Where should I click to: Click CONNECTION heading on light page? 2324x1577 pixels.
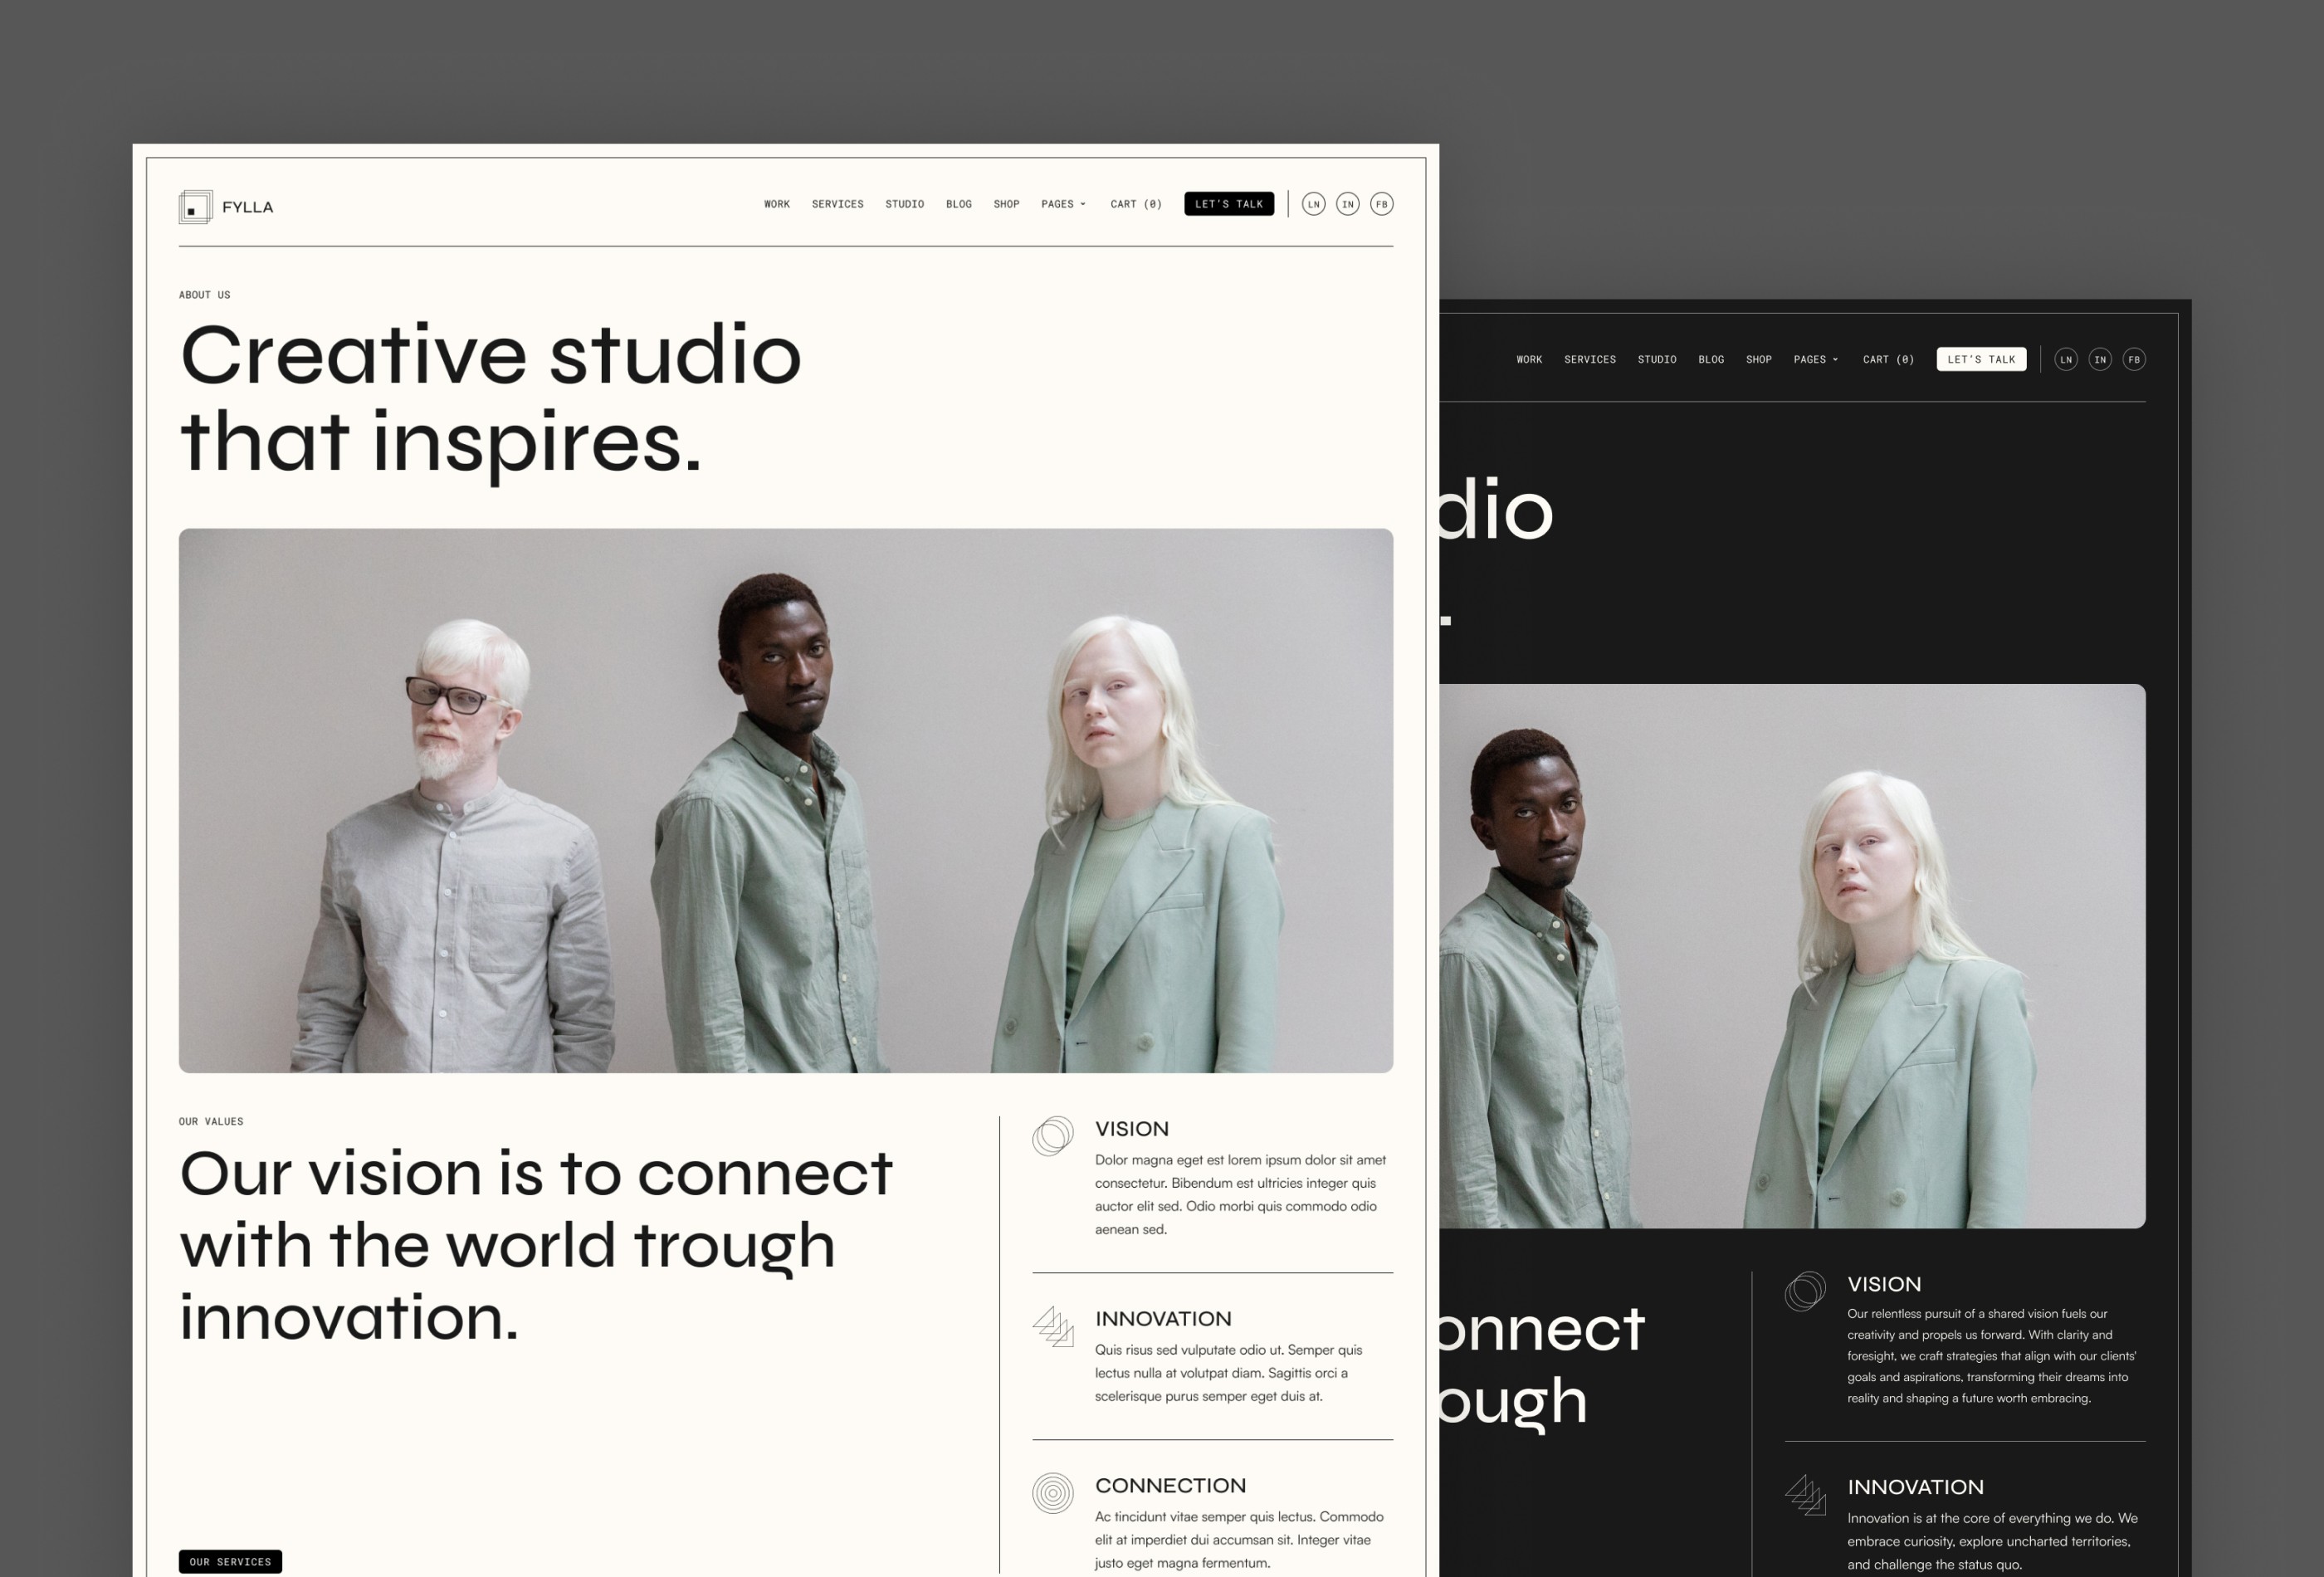(1171, 1486)
